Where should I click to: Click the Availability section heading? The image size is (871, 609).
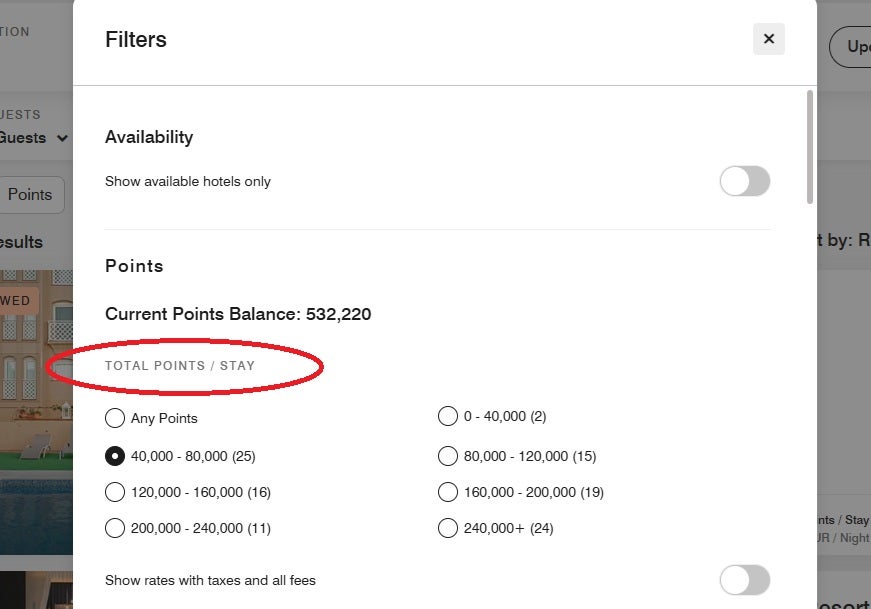click(149, 137)
